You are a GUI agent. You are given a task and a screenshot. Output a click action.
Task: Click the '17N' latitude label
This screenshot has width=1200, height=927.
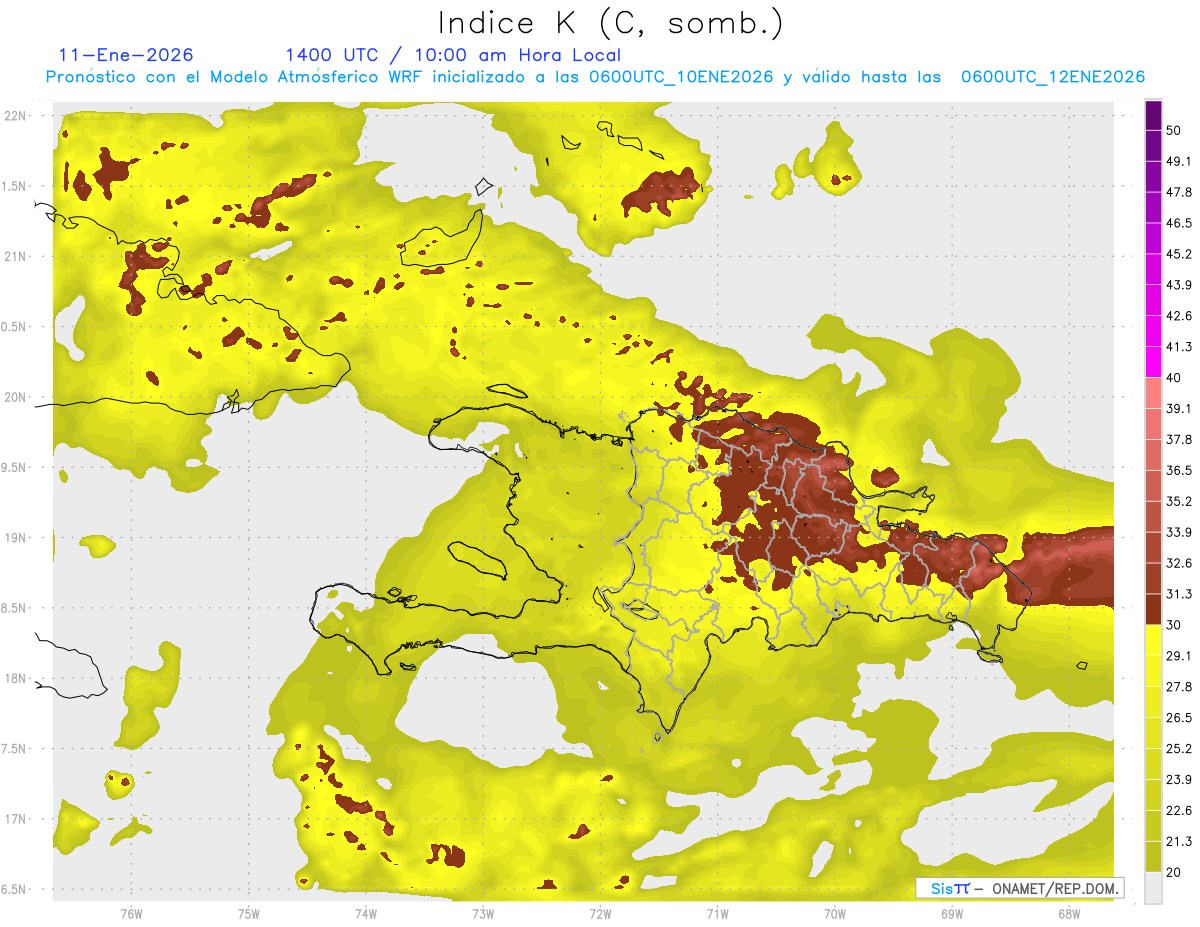[x=16, y=820]
